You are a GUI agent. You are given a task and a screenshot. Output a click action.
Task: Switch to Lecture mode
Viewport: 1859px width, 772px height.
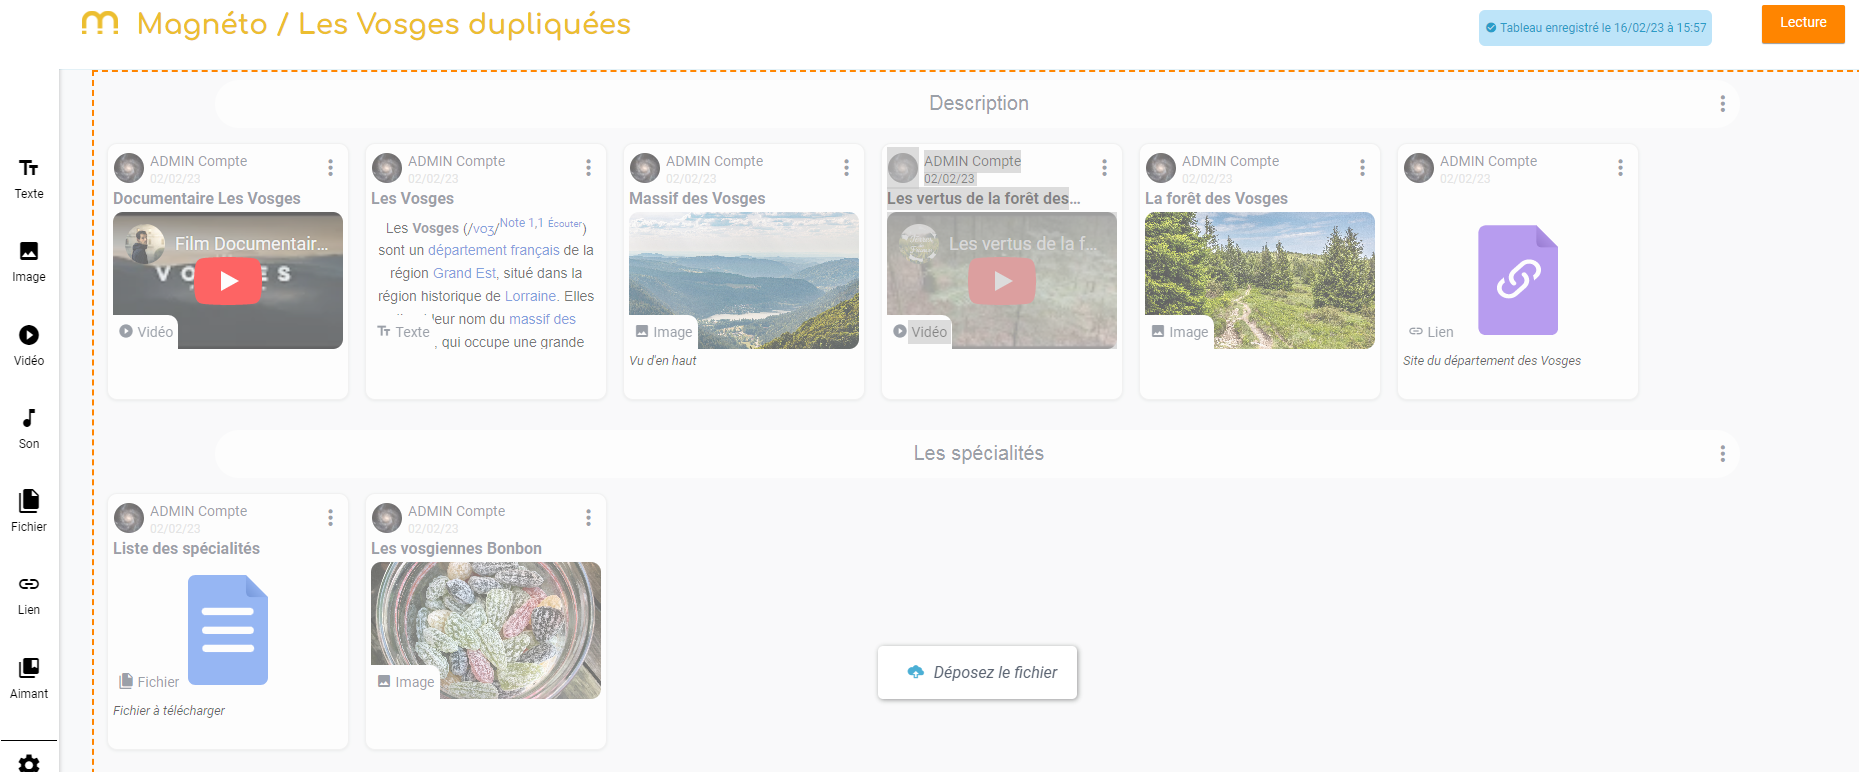(x=1802, y=23)
